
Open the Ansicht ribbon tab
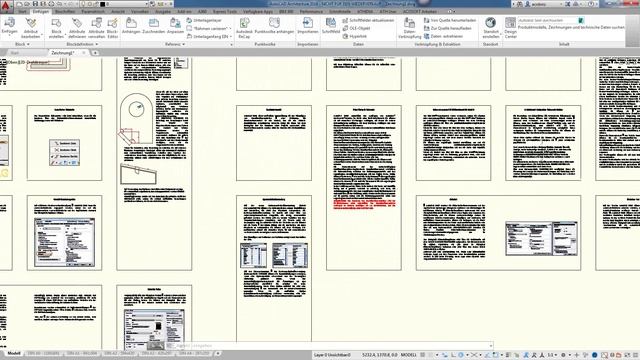(118, 11)
